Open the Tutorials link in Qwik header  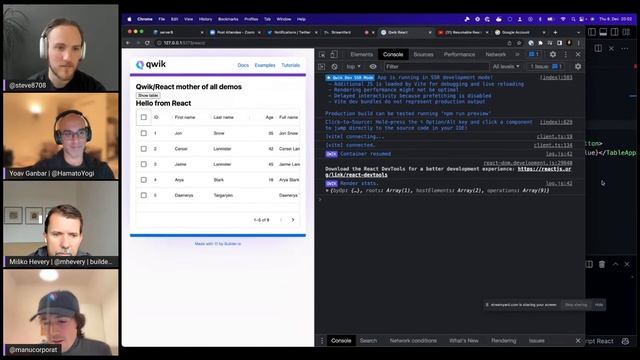[x=291, y=65]
